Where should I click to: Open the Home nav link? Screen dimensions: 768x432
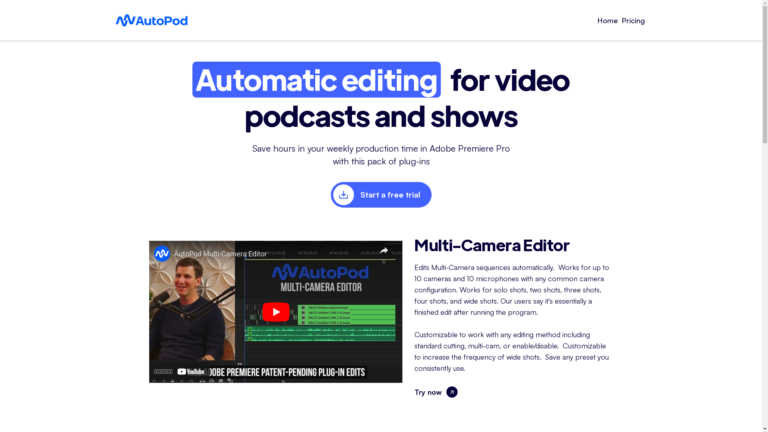607,21
